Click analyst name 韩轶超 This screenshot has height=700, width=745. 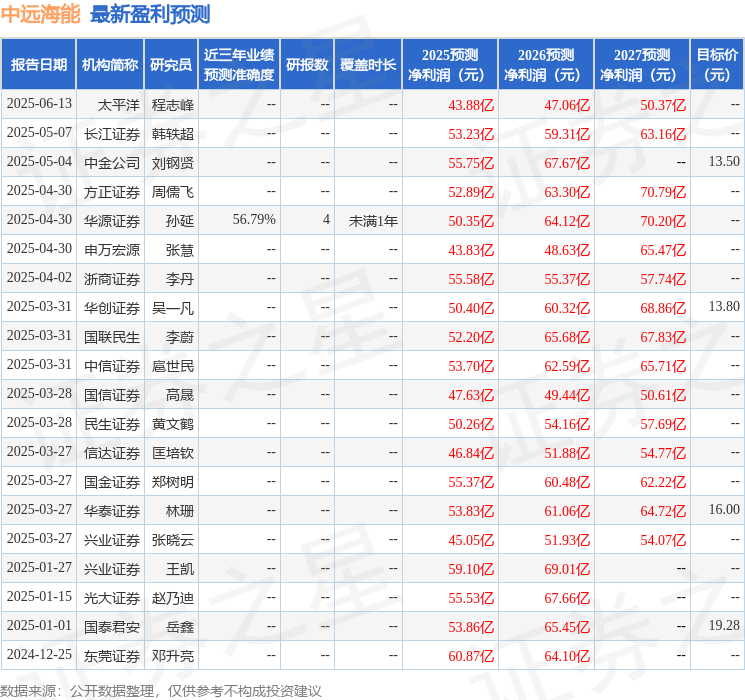(x=172, y=134)
